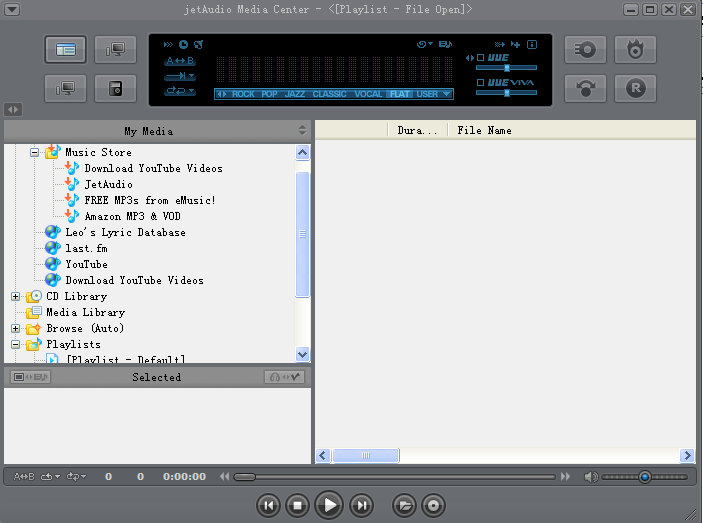Image resolution: width=703 pixels, height=523 pixels.
Task: Mute audio with the speaker icon
Action: pyautogui.click(x=591, y=477)
